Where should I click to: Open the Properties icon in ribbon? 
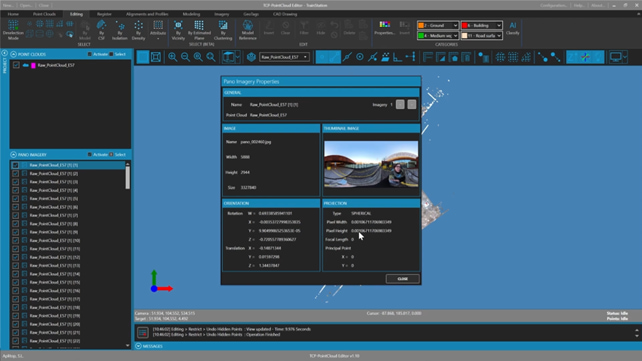coord(384,28)
